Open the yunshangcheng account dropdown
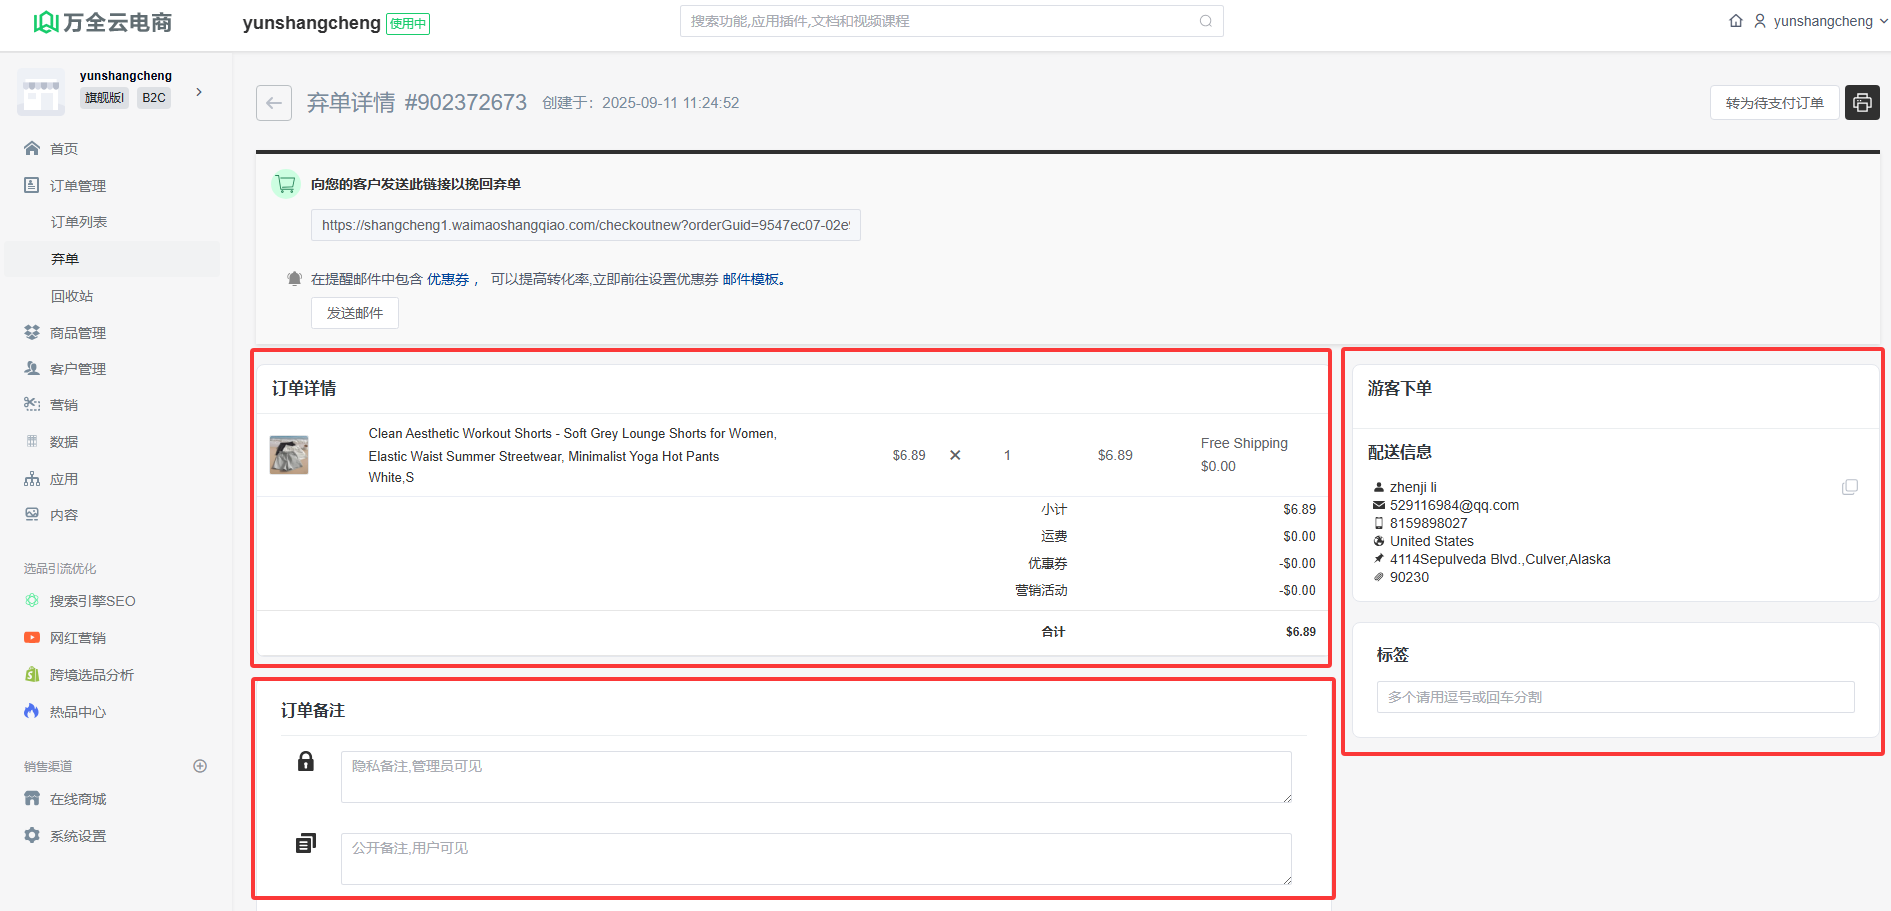Viewport: 1891px width, 911px height. [1822, 21]
